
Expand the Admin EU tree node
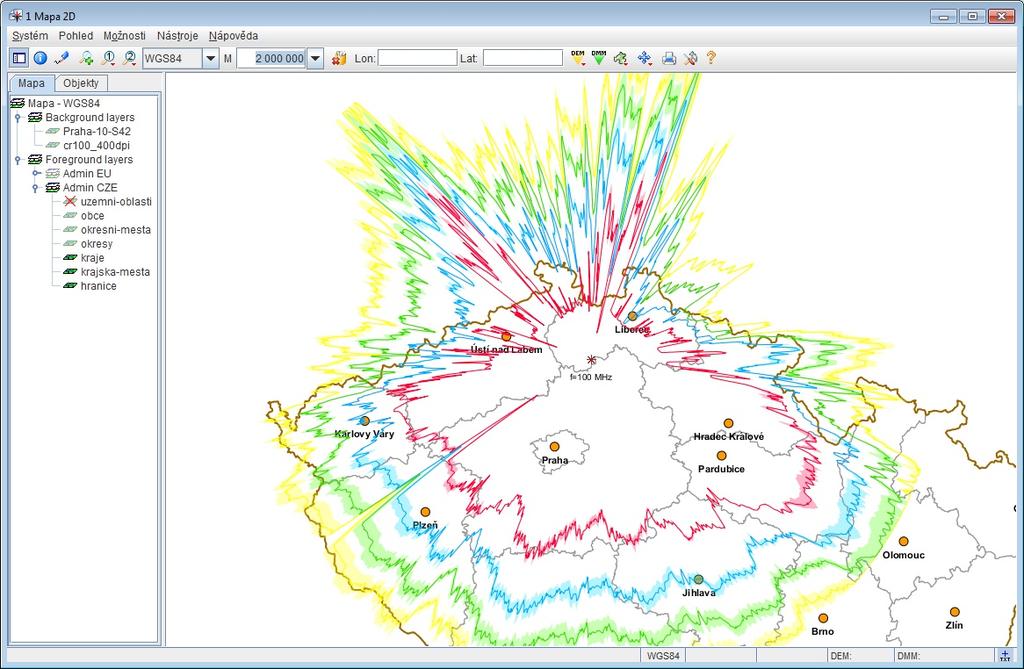[36, 173]
